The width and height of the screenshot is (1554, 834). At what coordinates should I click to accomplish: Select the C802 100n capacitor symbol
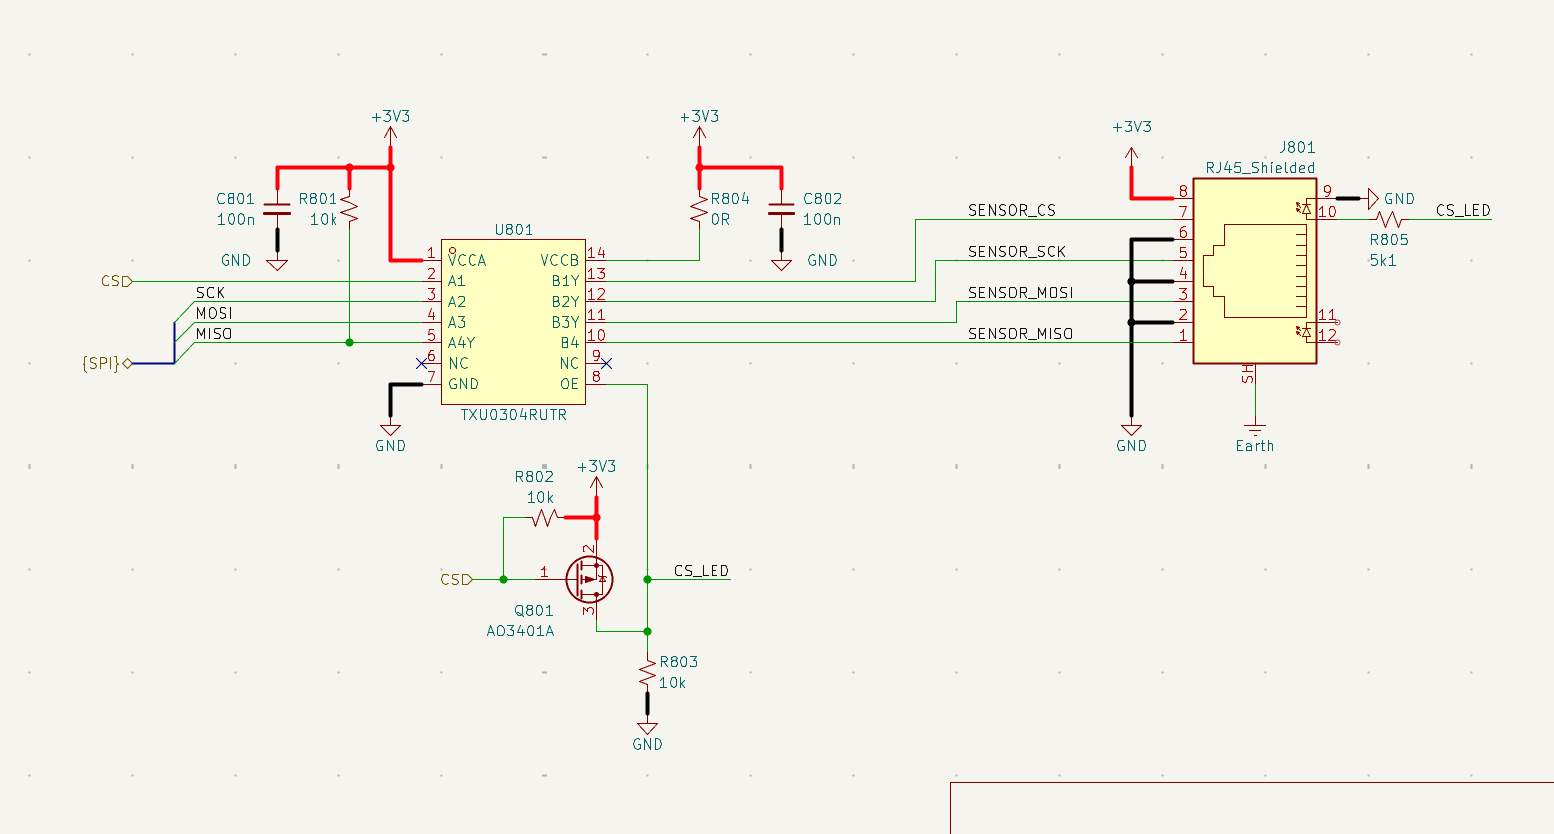click(x=781, y=210)
